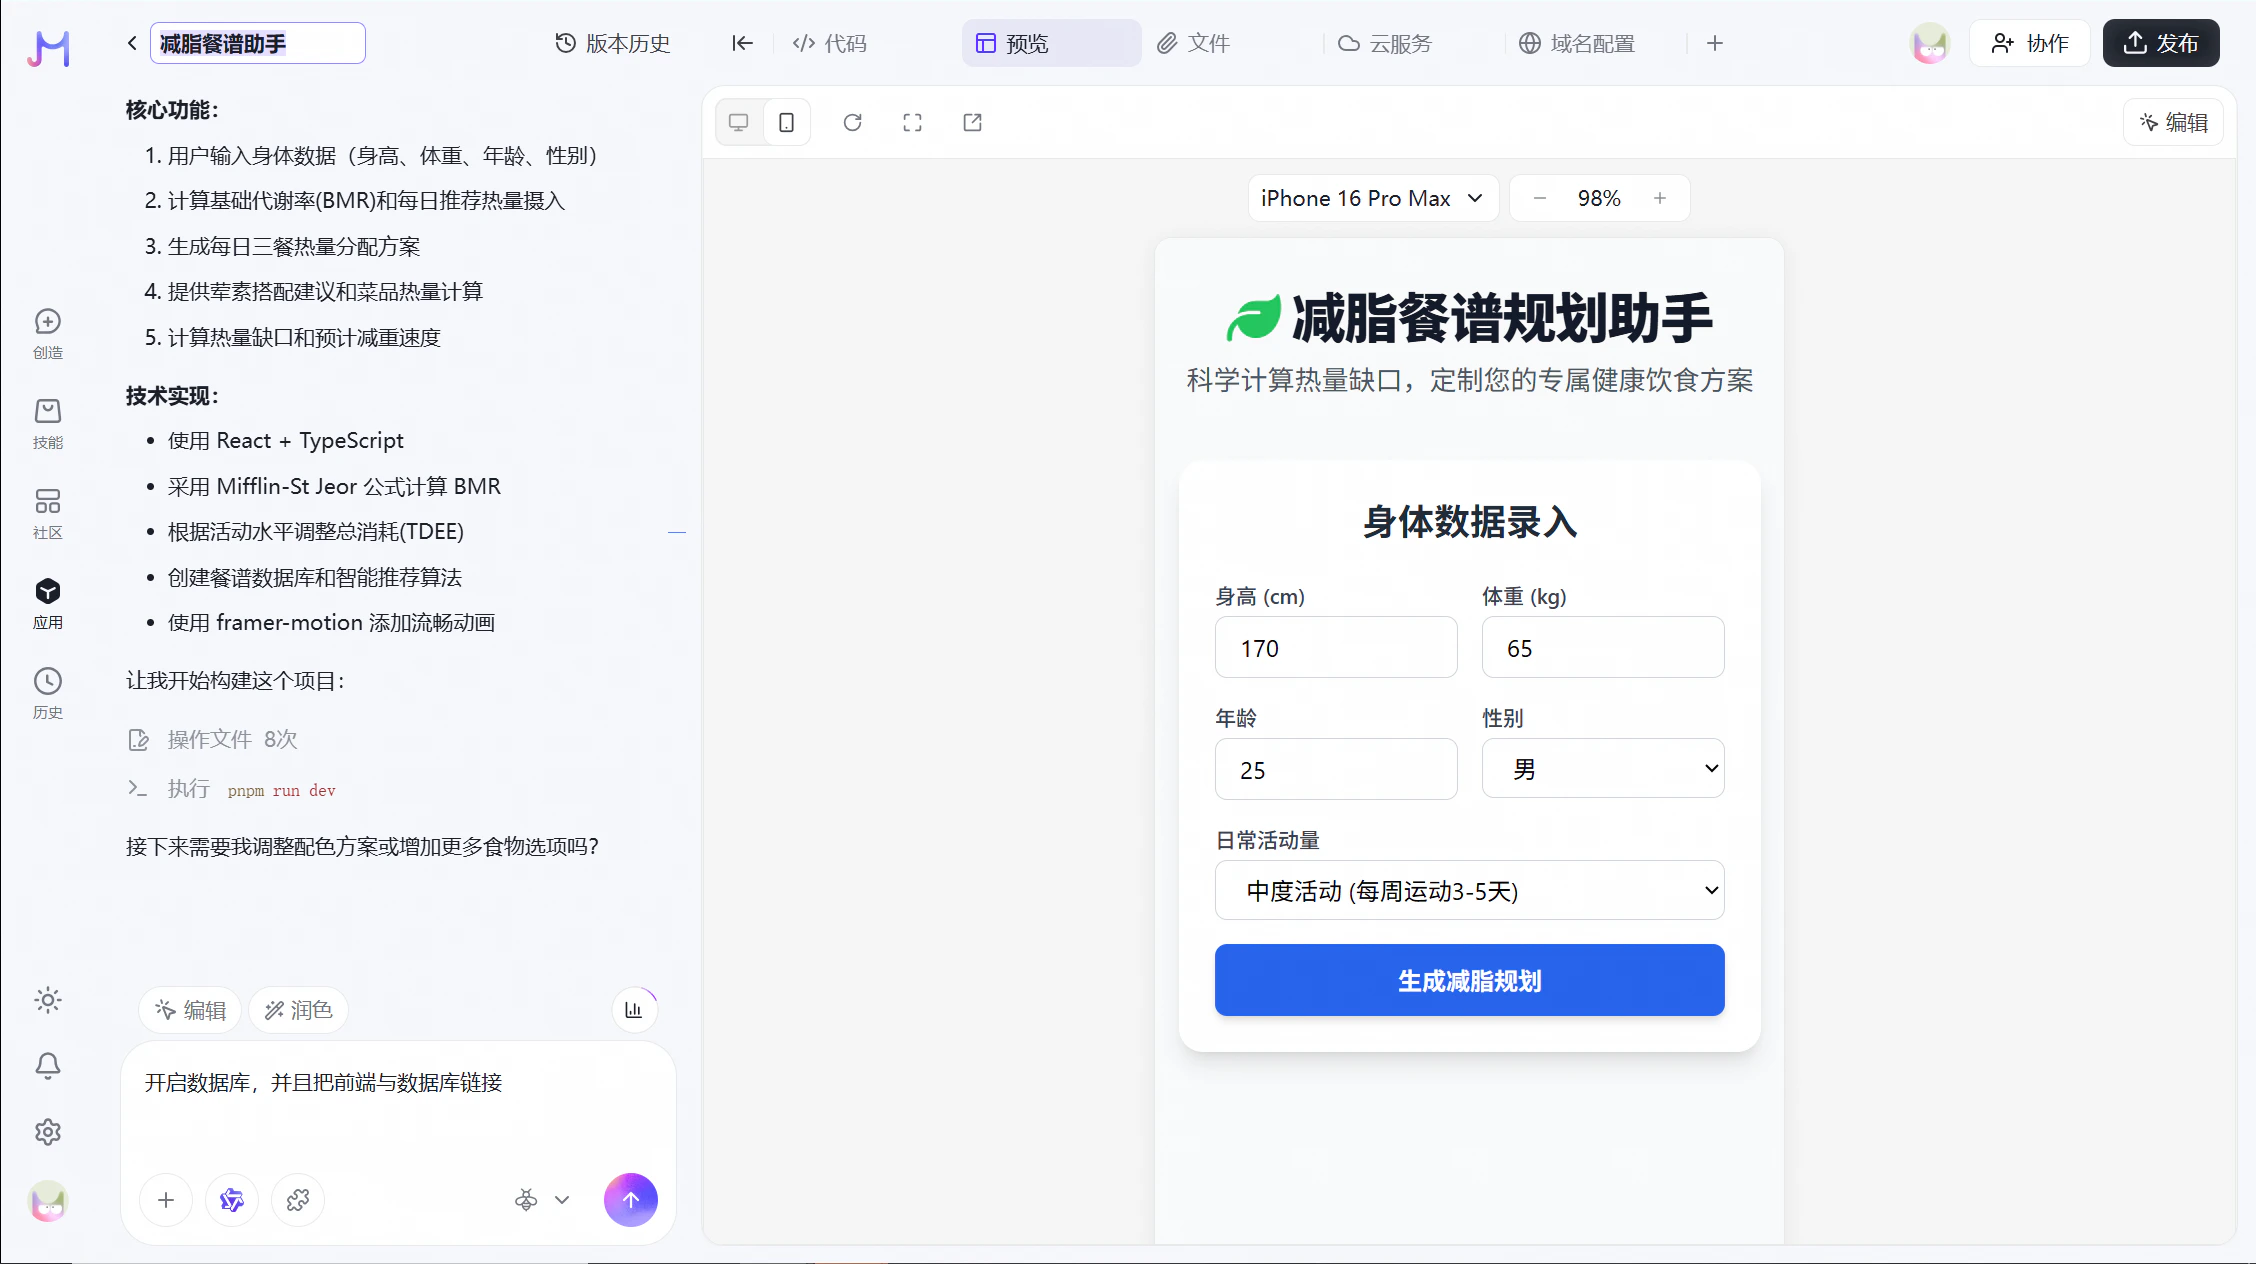
Task: Switch to mobile device preview mode
Action: [787, 122]
